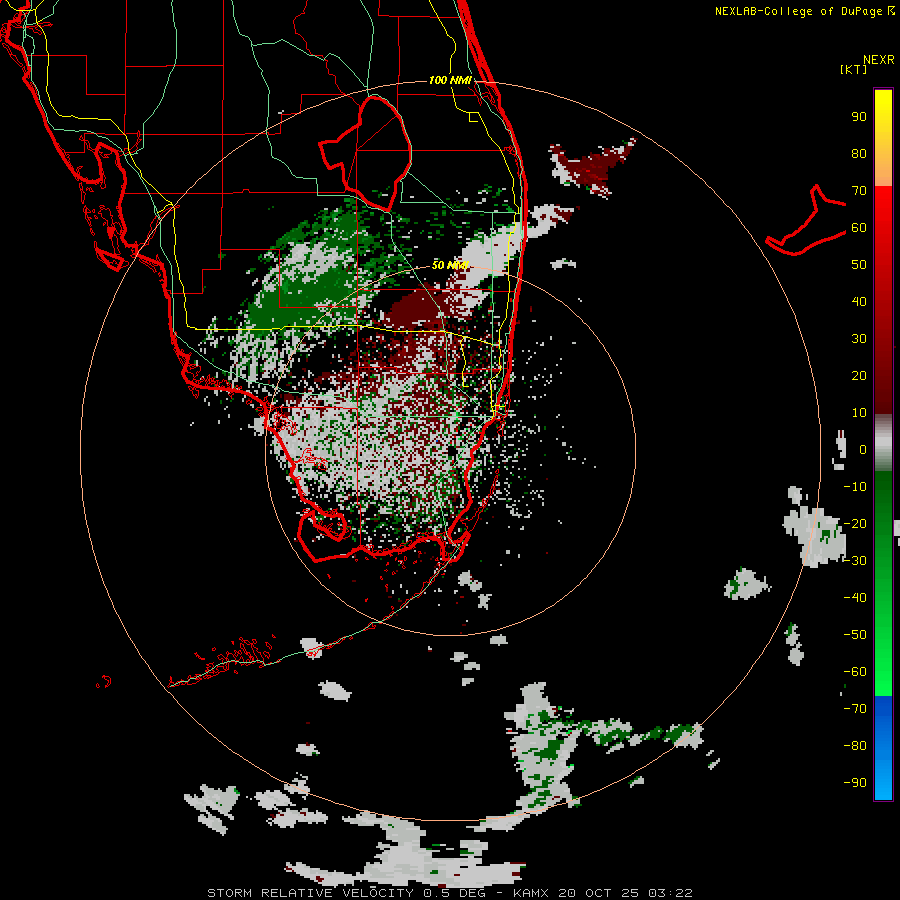Click the Storm Relative Velocity title caption
The width and height of the screenshot is (900, 900).
pos(311,893)
